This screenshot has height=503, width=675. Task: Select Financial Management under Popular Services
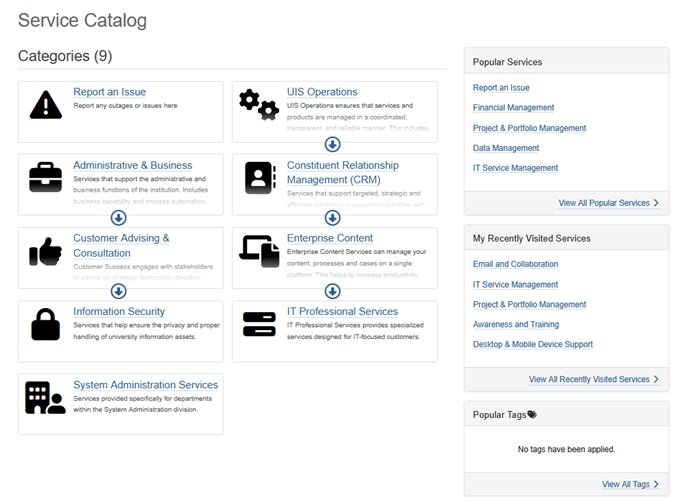pyautogui.click(x=513, y=107)
